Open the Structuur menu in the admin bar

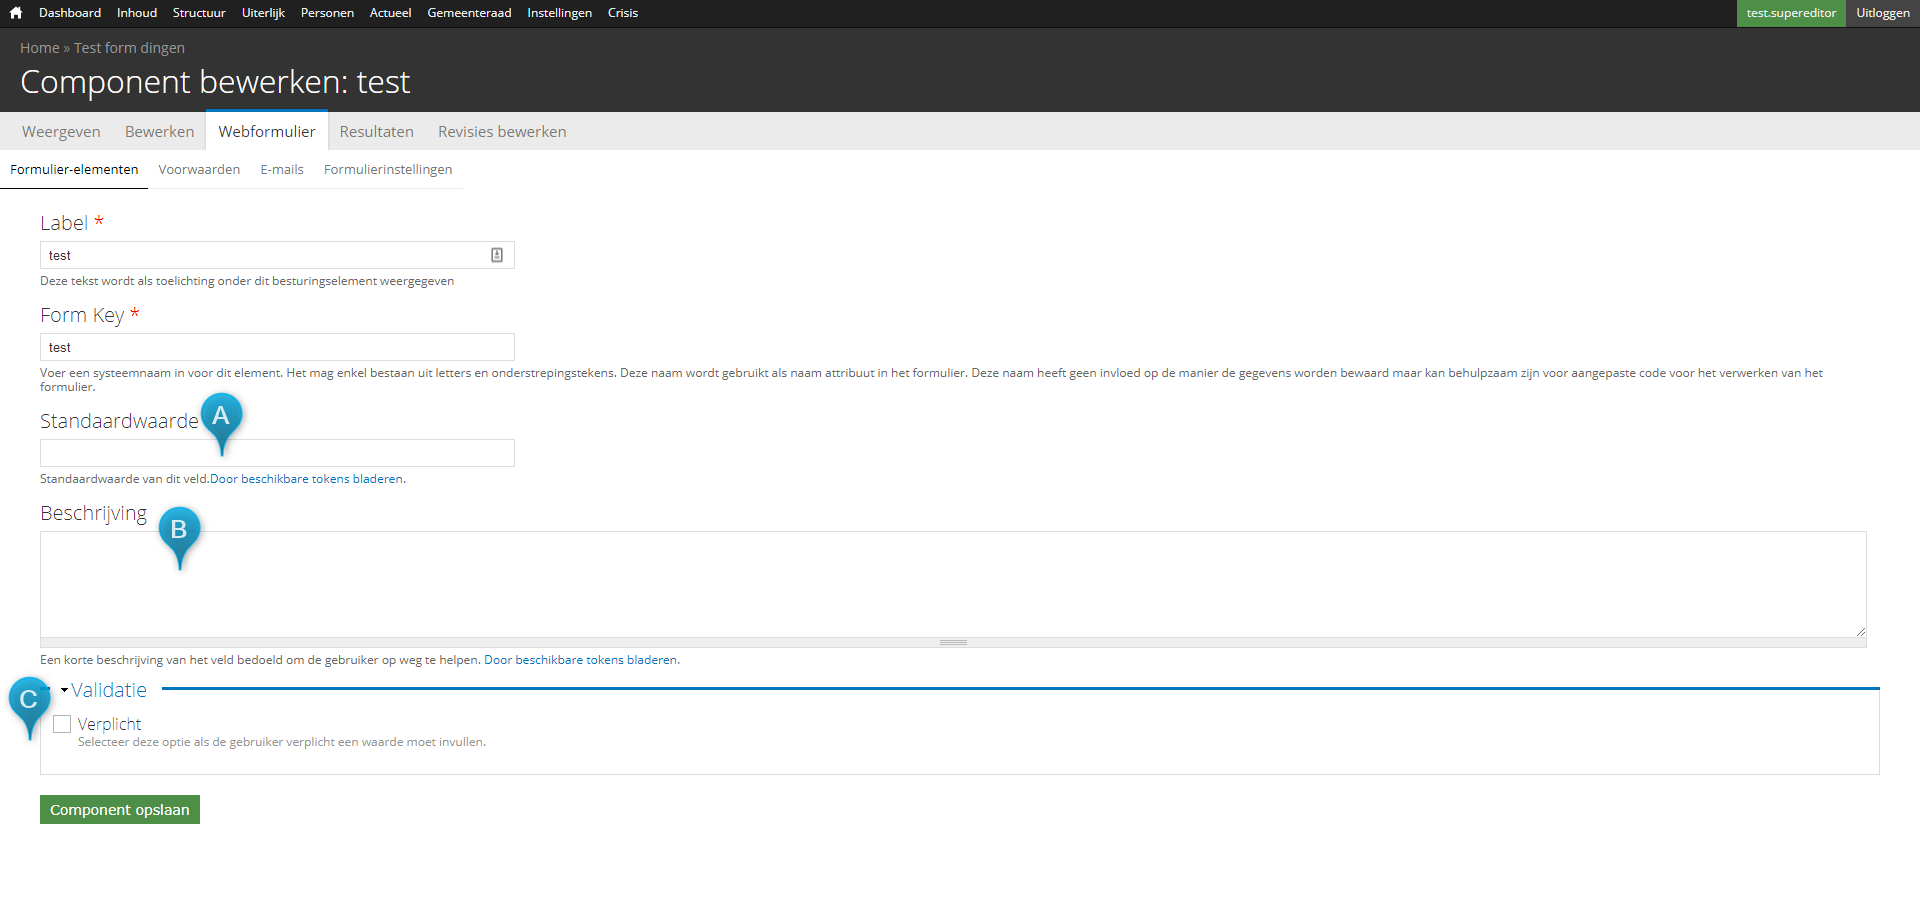click(x=199, y=13)
